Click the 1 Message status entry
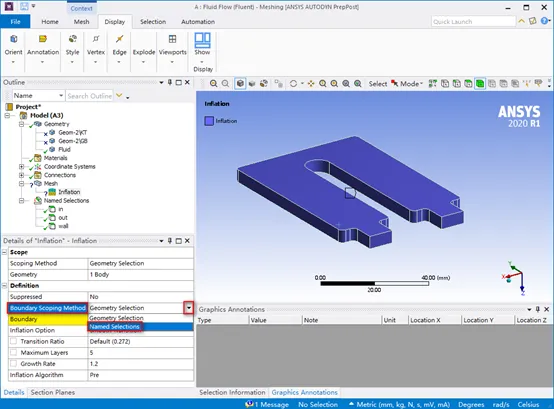Image resolution: width=554 pixels, height=409 pixels. coord(271,404)
